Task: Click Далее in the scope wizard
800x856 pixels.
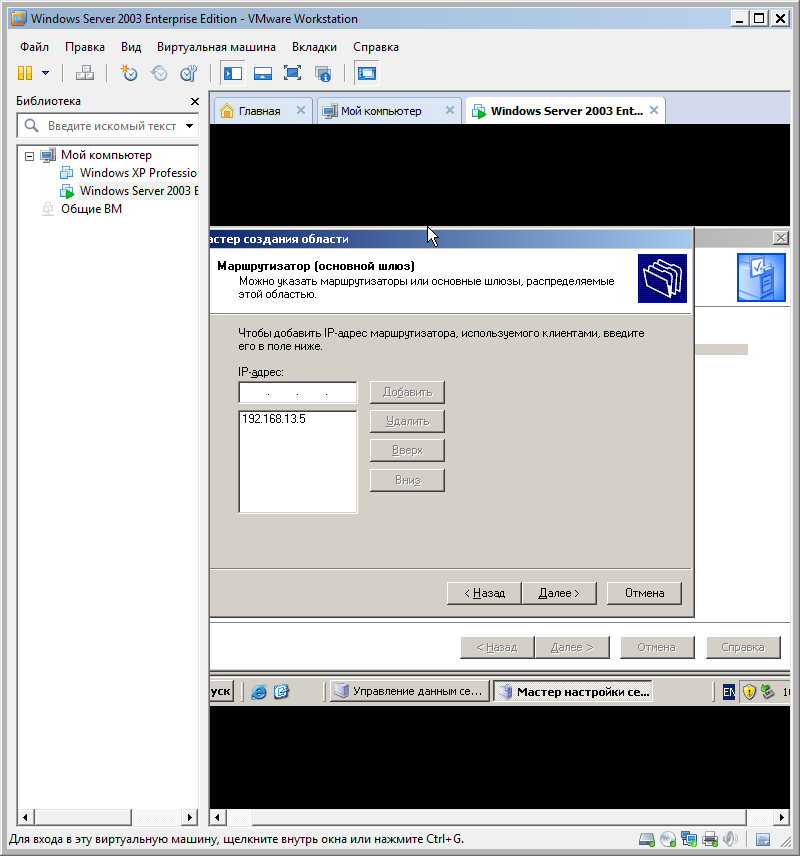Action: [x=559, y=593]
